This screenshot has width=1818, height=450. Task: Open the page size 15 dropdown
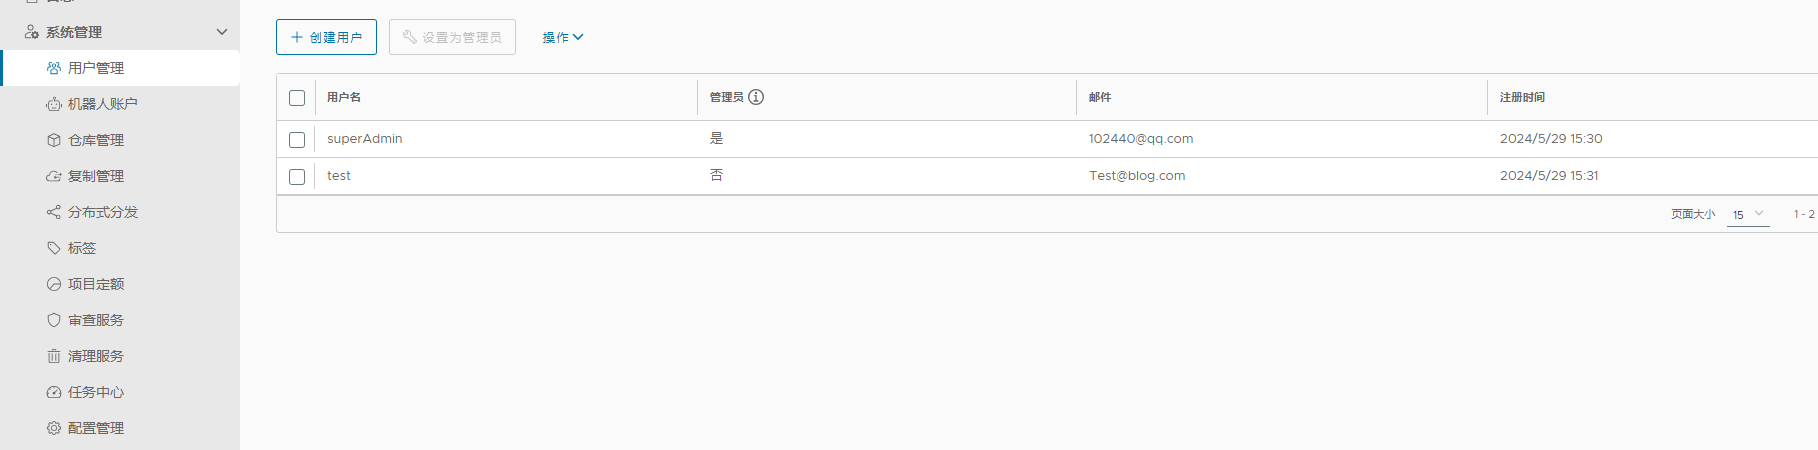[1748, 214]
